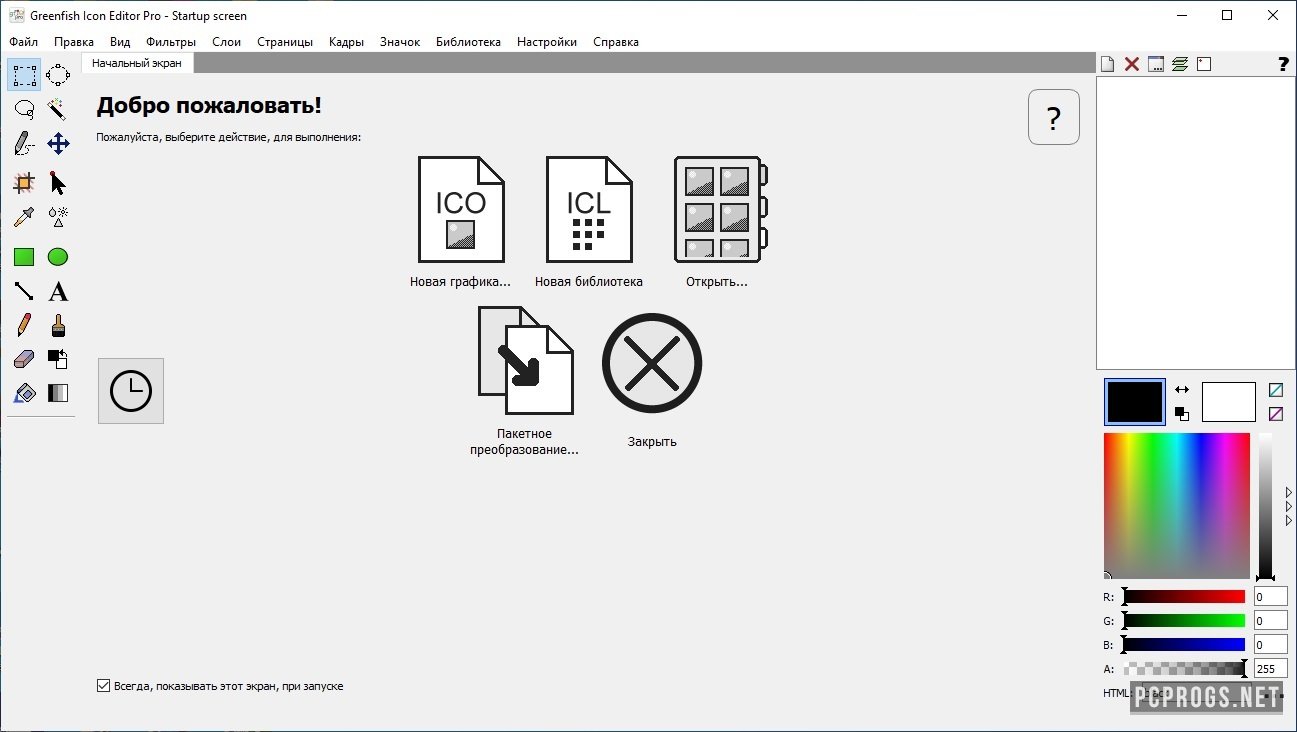This screenshot has width=1297, height=732.
Task: Click the red X delete page icon
Action: pyautogui.click(x=1132, y=64)
